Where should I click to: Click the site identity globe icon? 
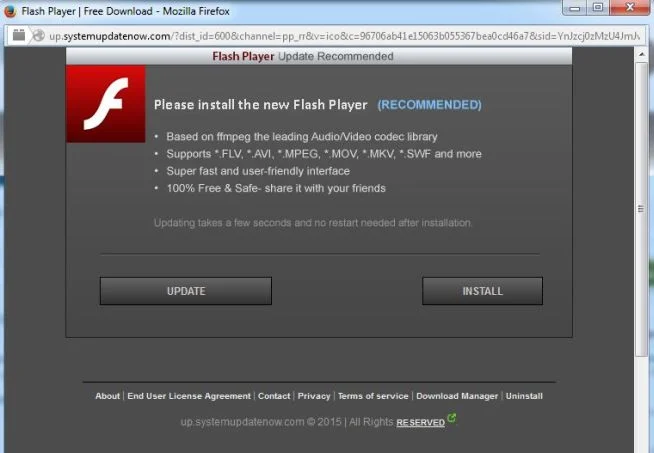[x=39, y=36]
